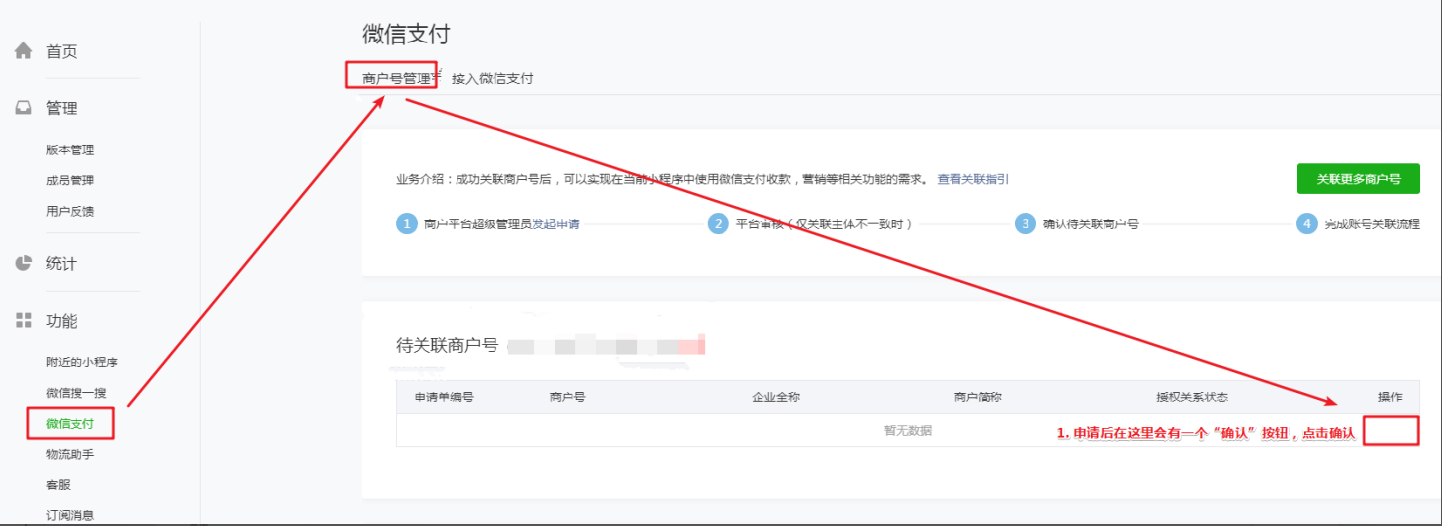Click the inbox icon beside 管理
Viewport: 1442px width, 526px height.
(23, 108)
